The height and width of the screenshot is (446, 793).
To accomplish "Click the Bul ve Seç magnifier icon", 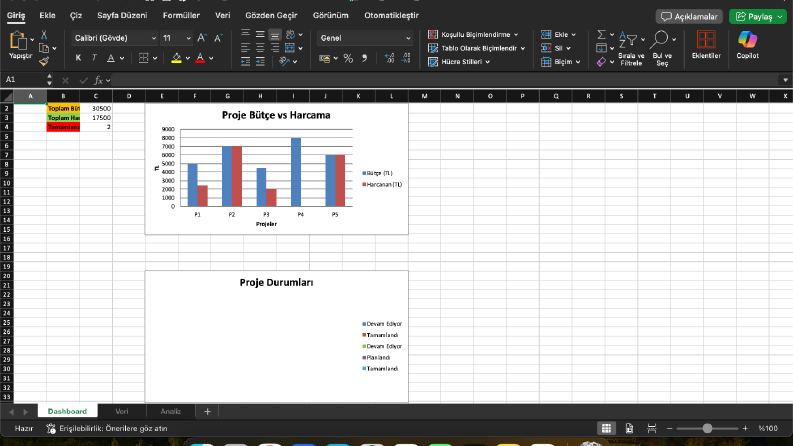I will point(659,39).
